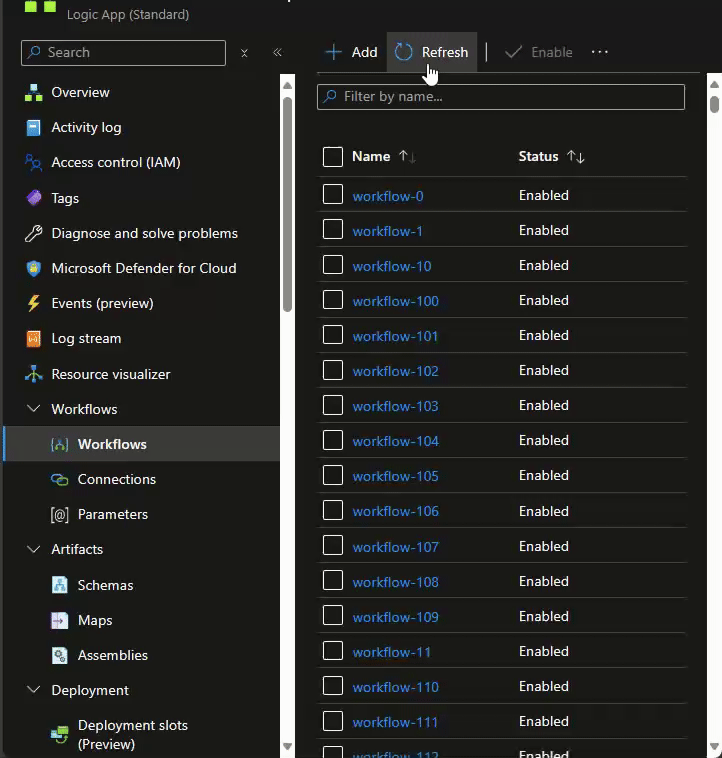
Task: Check the workflow-100 checkbox
Action: click(333, 300)
